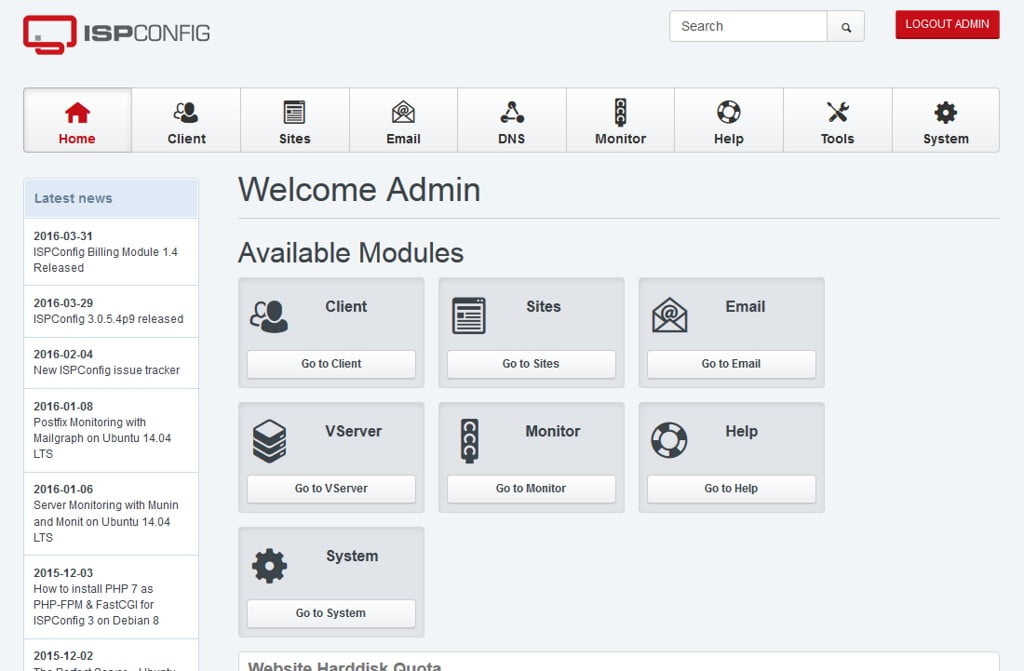Image resolution: width=1024 pixels, height=671 pixels.
Task: Click the Sites browser window module icon
Action: click(x=468, y=315)
